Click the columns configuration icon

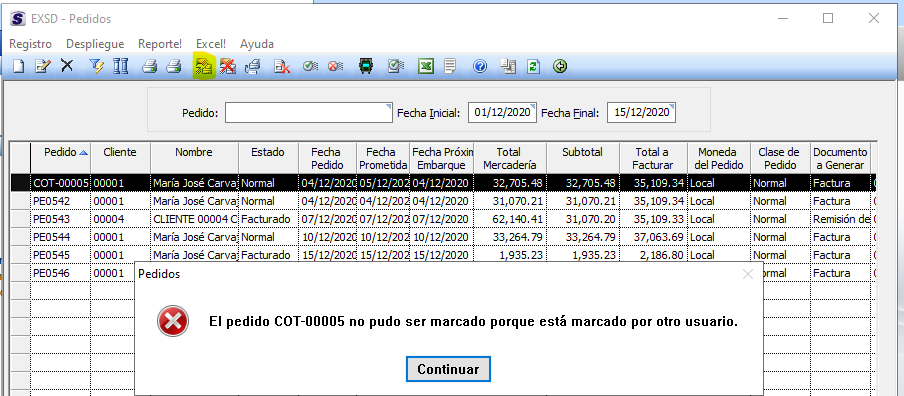(x=120, y=67)
